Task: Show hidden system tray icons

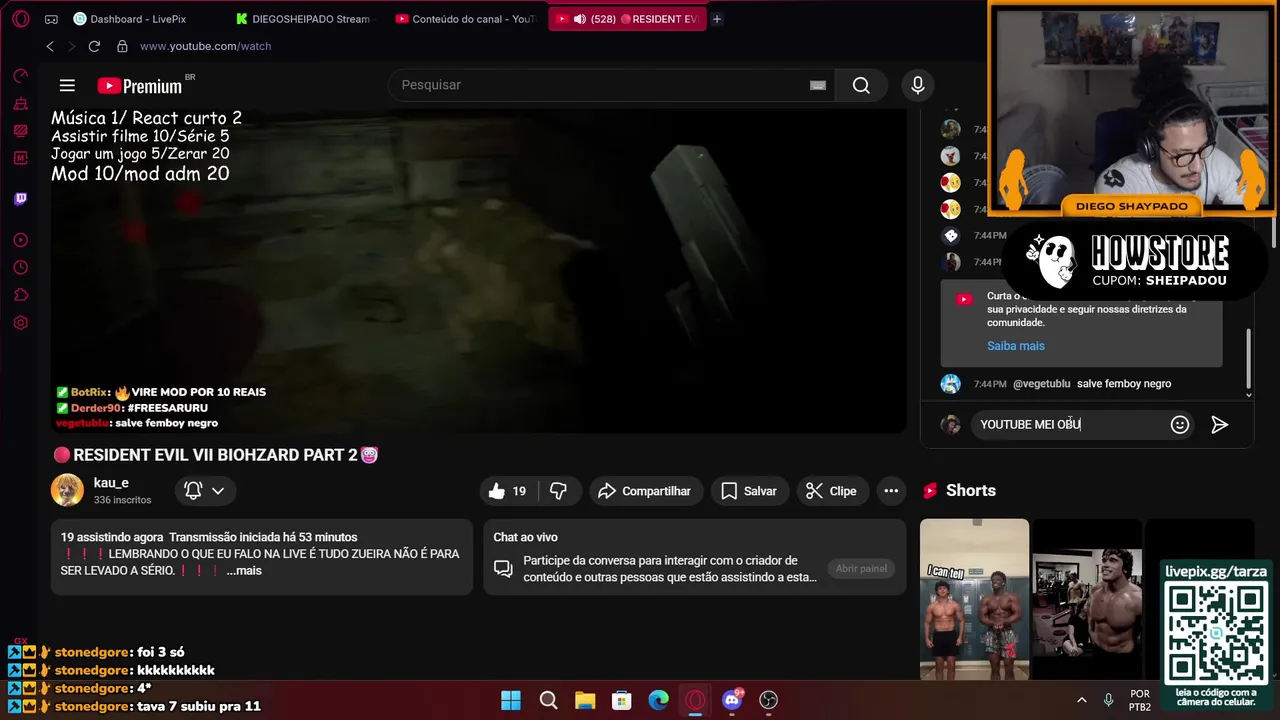Action: [1081, 700]
